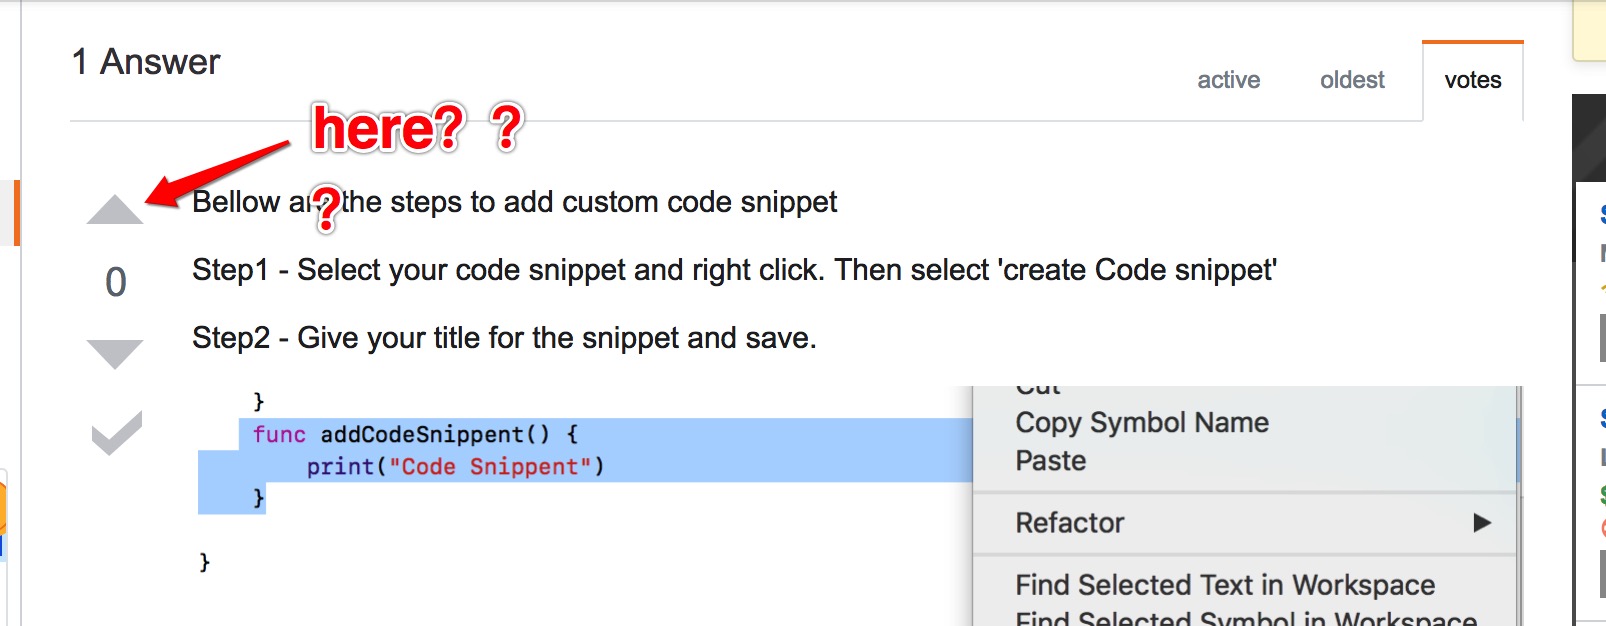This screenshot has height=626, width=1606.
Task: Sort answers by the active tab
Action: (1228, 80)
